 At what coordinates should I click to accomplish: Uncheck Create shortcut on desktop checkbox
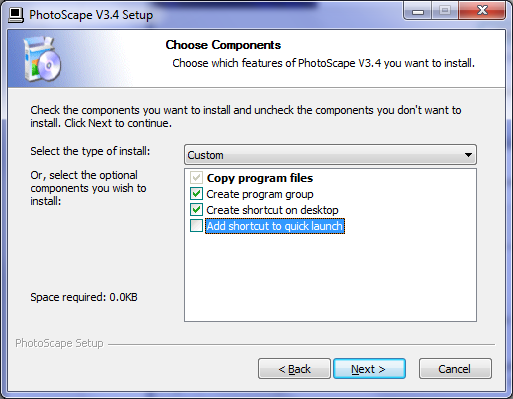coord(196,210)
